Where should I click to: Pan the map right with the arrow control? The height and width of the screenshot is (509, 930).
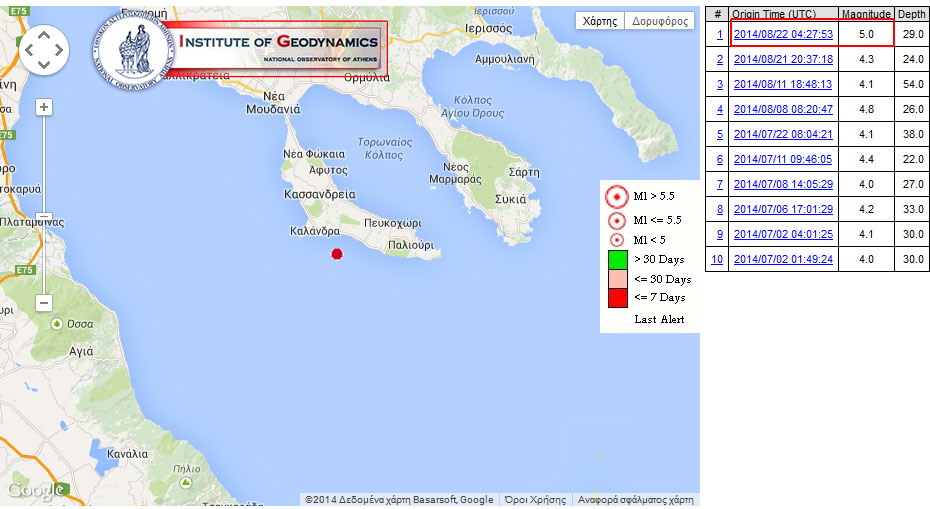pos(59,49)
